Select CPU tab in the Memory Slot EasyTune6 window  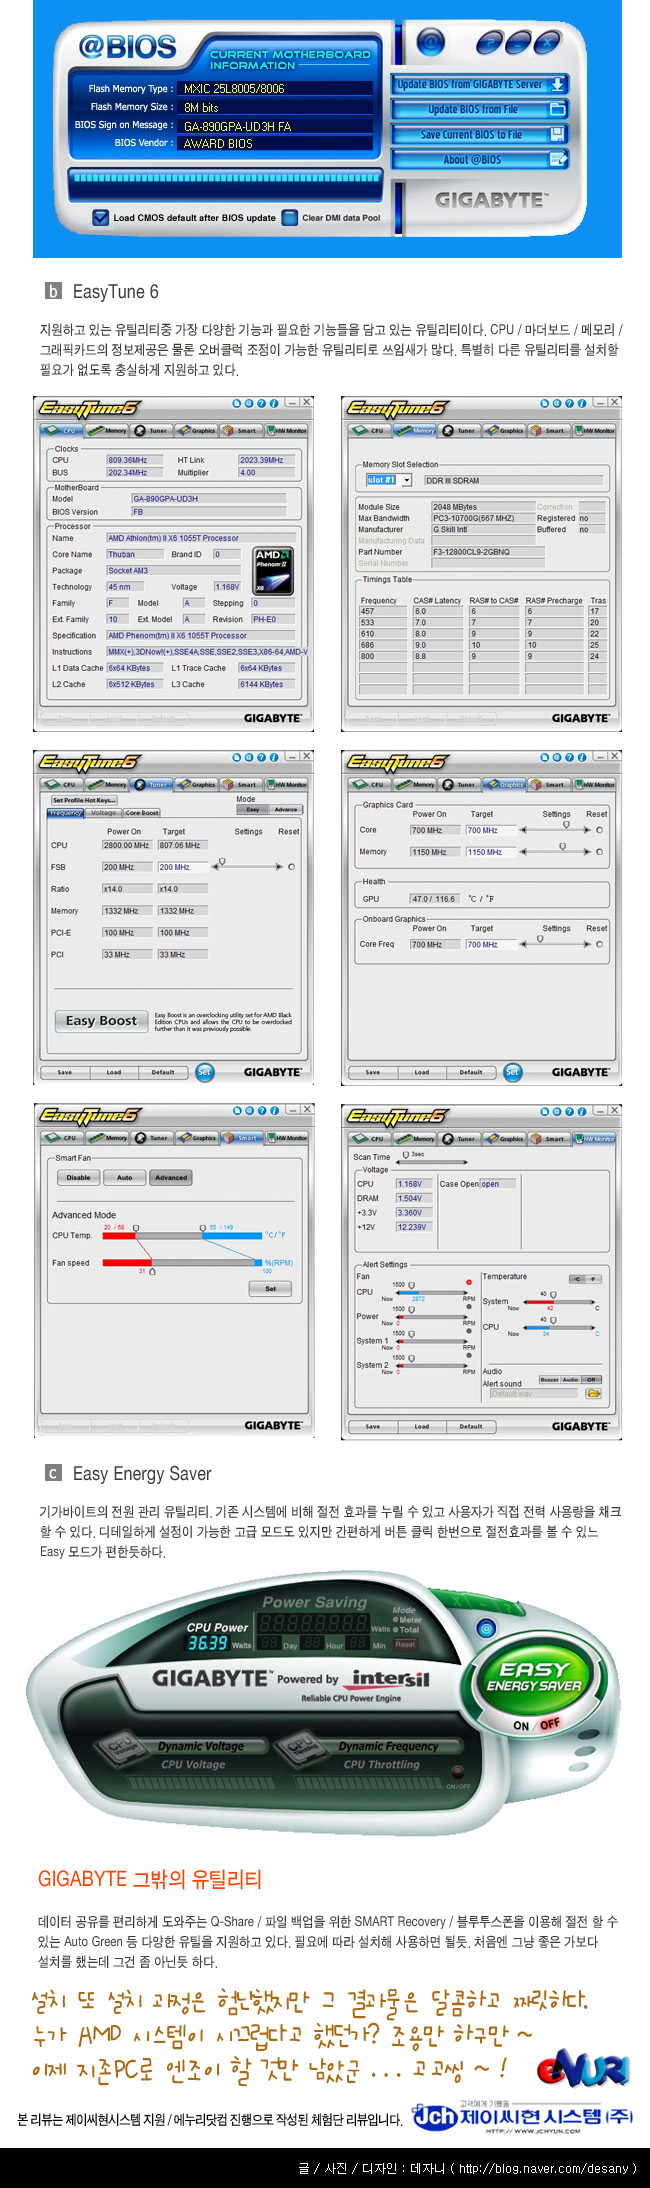(370, 431)
